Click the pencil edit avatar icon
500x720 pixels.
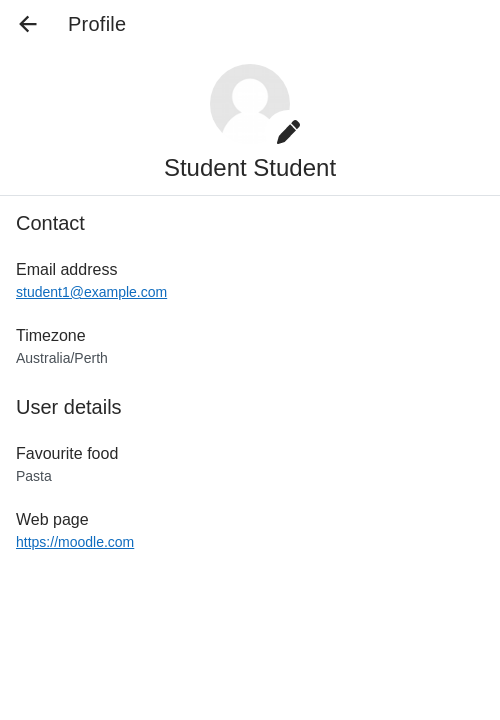[x=288, y=132]
